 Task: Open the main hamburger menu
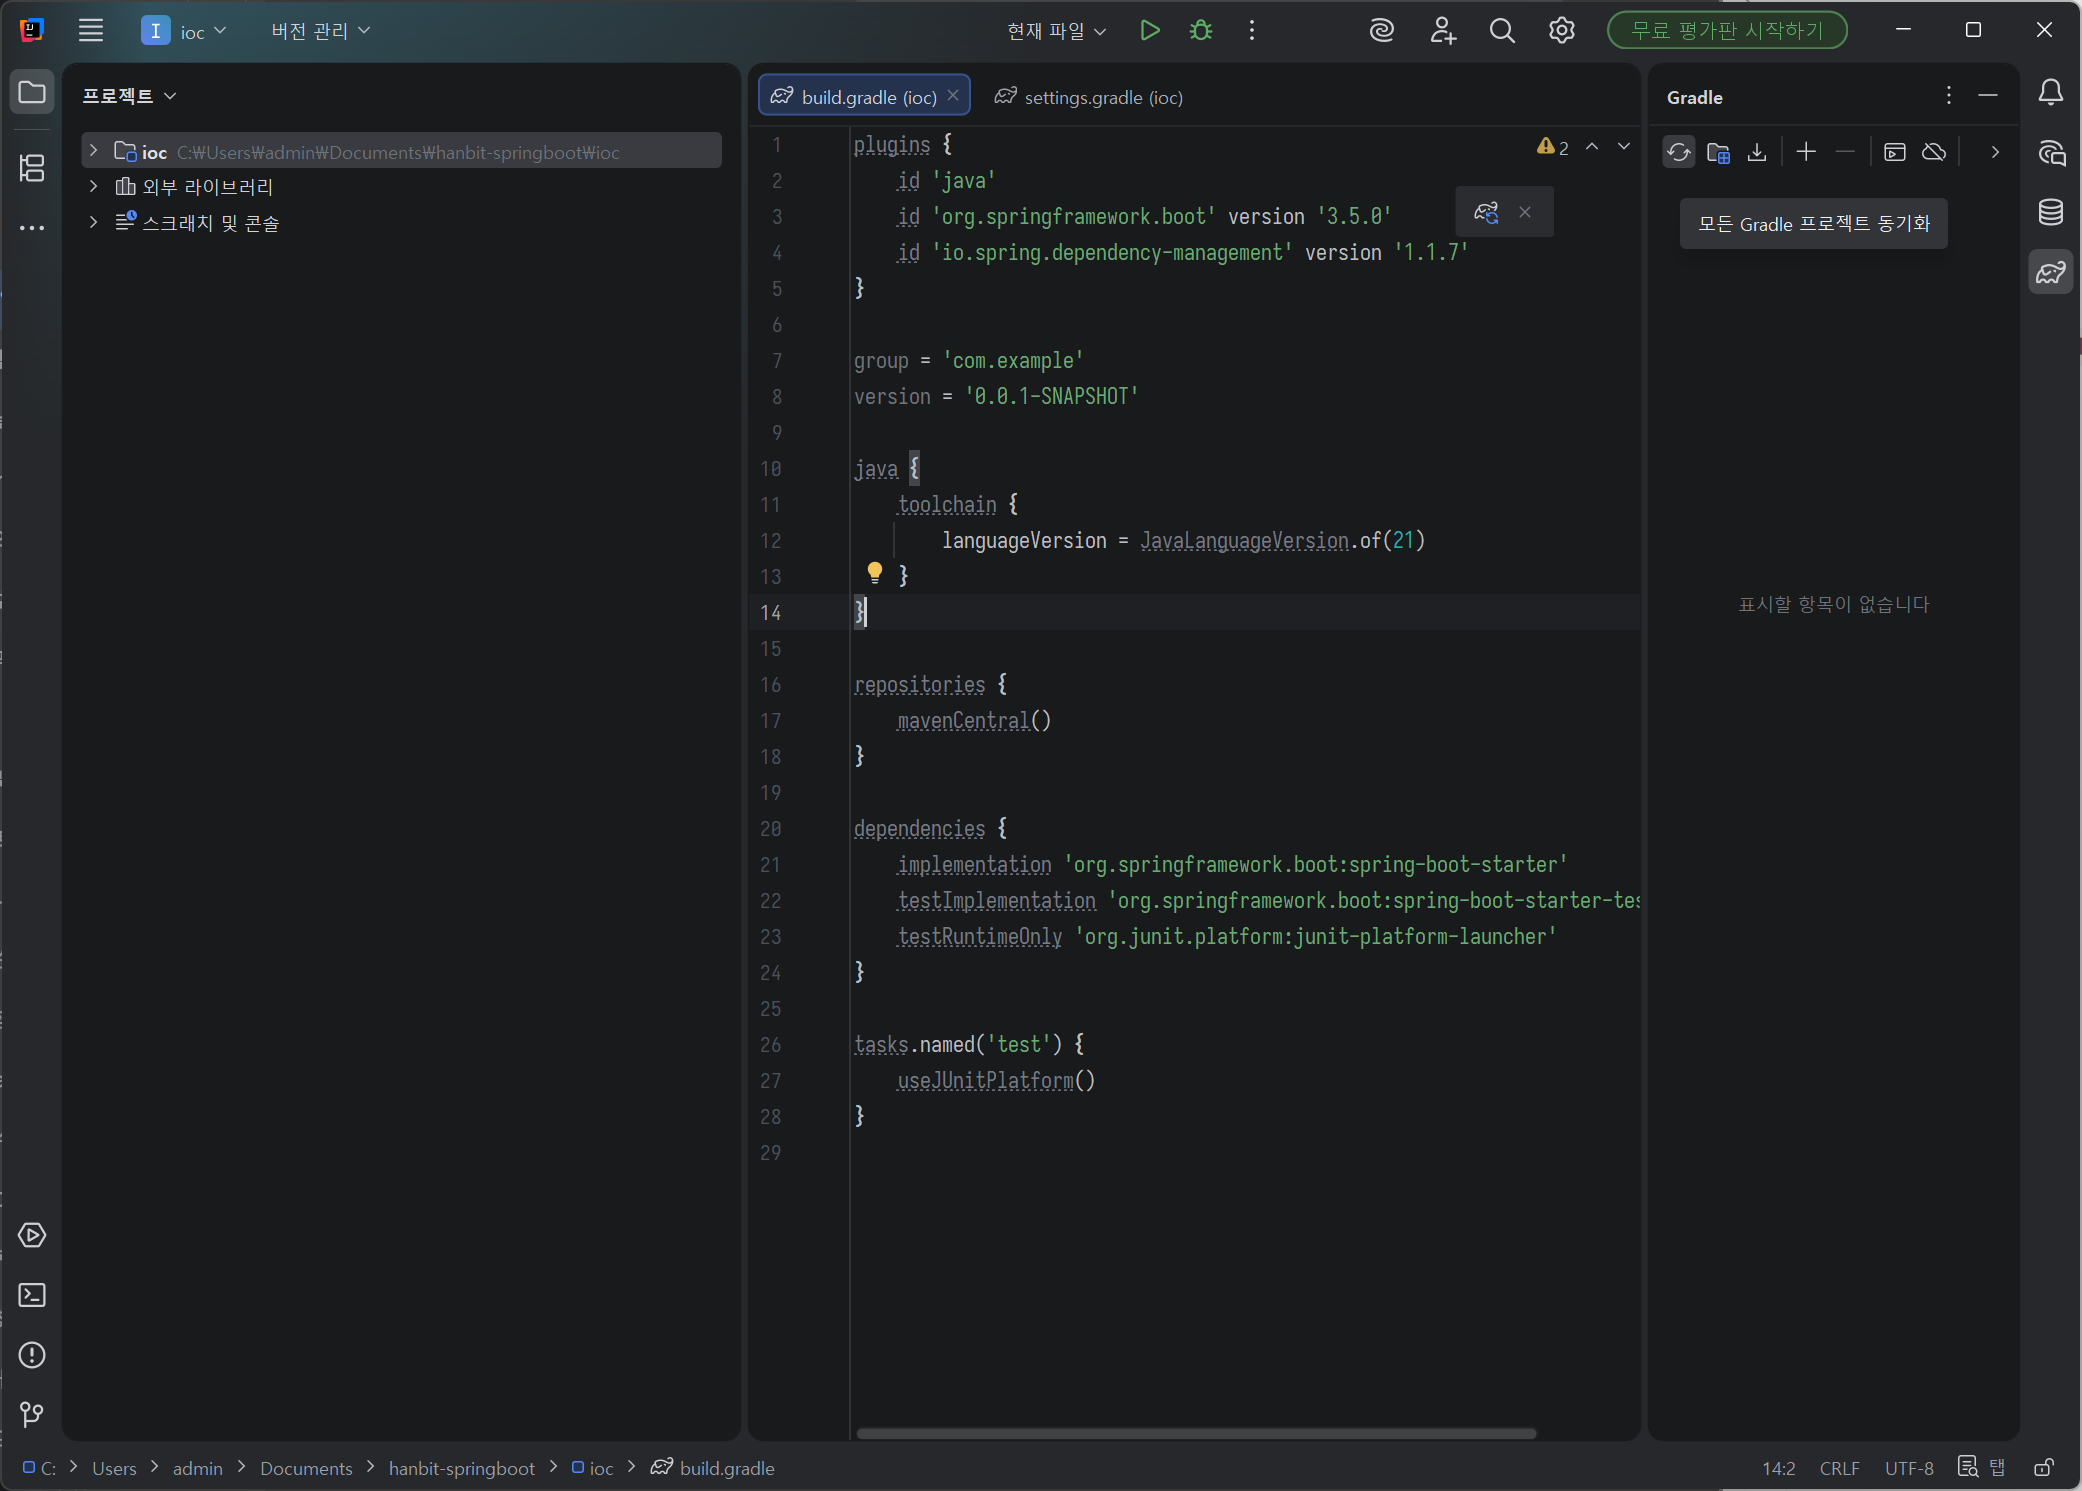(x=91, y=30)
